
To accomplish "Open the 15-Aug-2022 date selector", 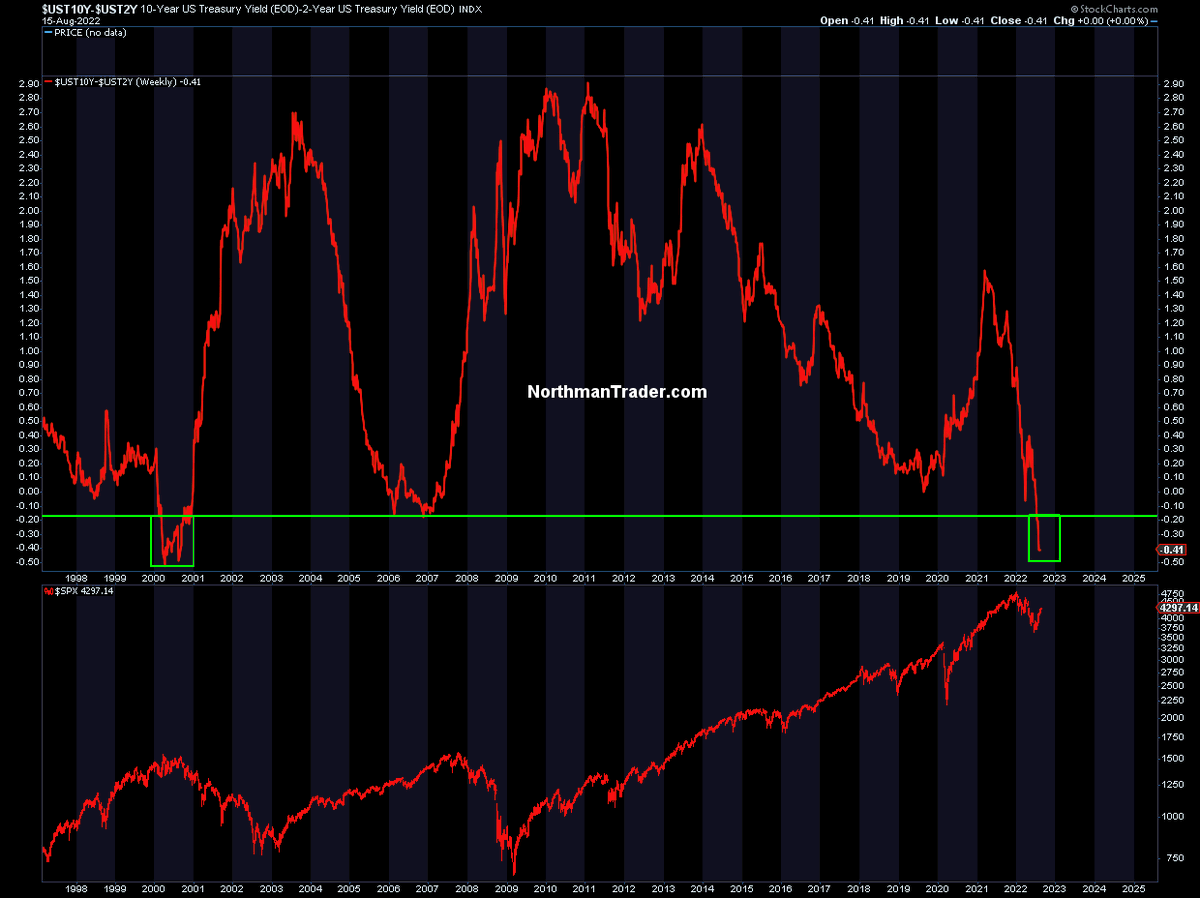I will point(71,19).
